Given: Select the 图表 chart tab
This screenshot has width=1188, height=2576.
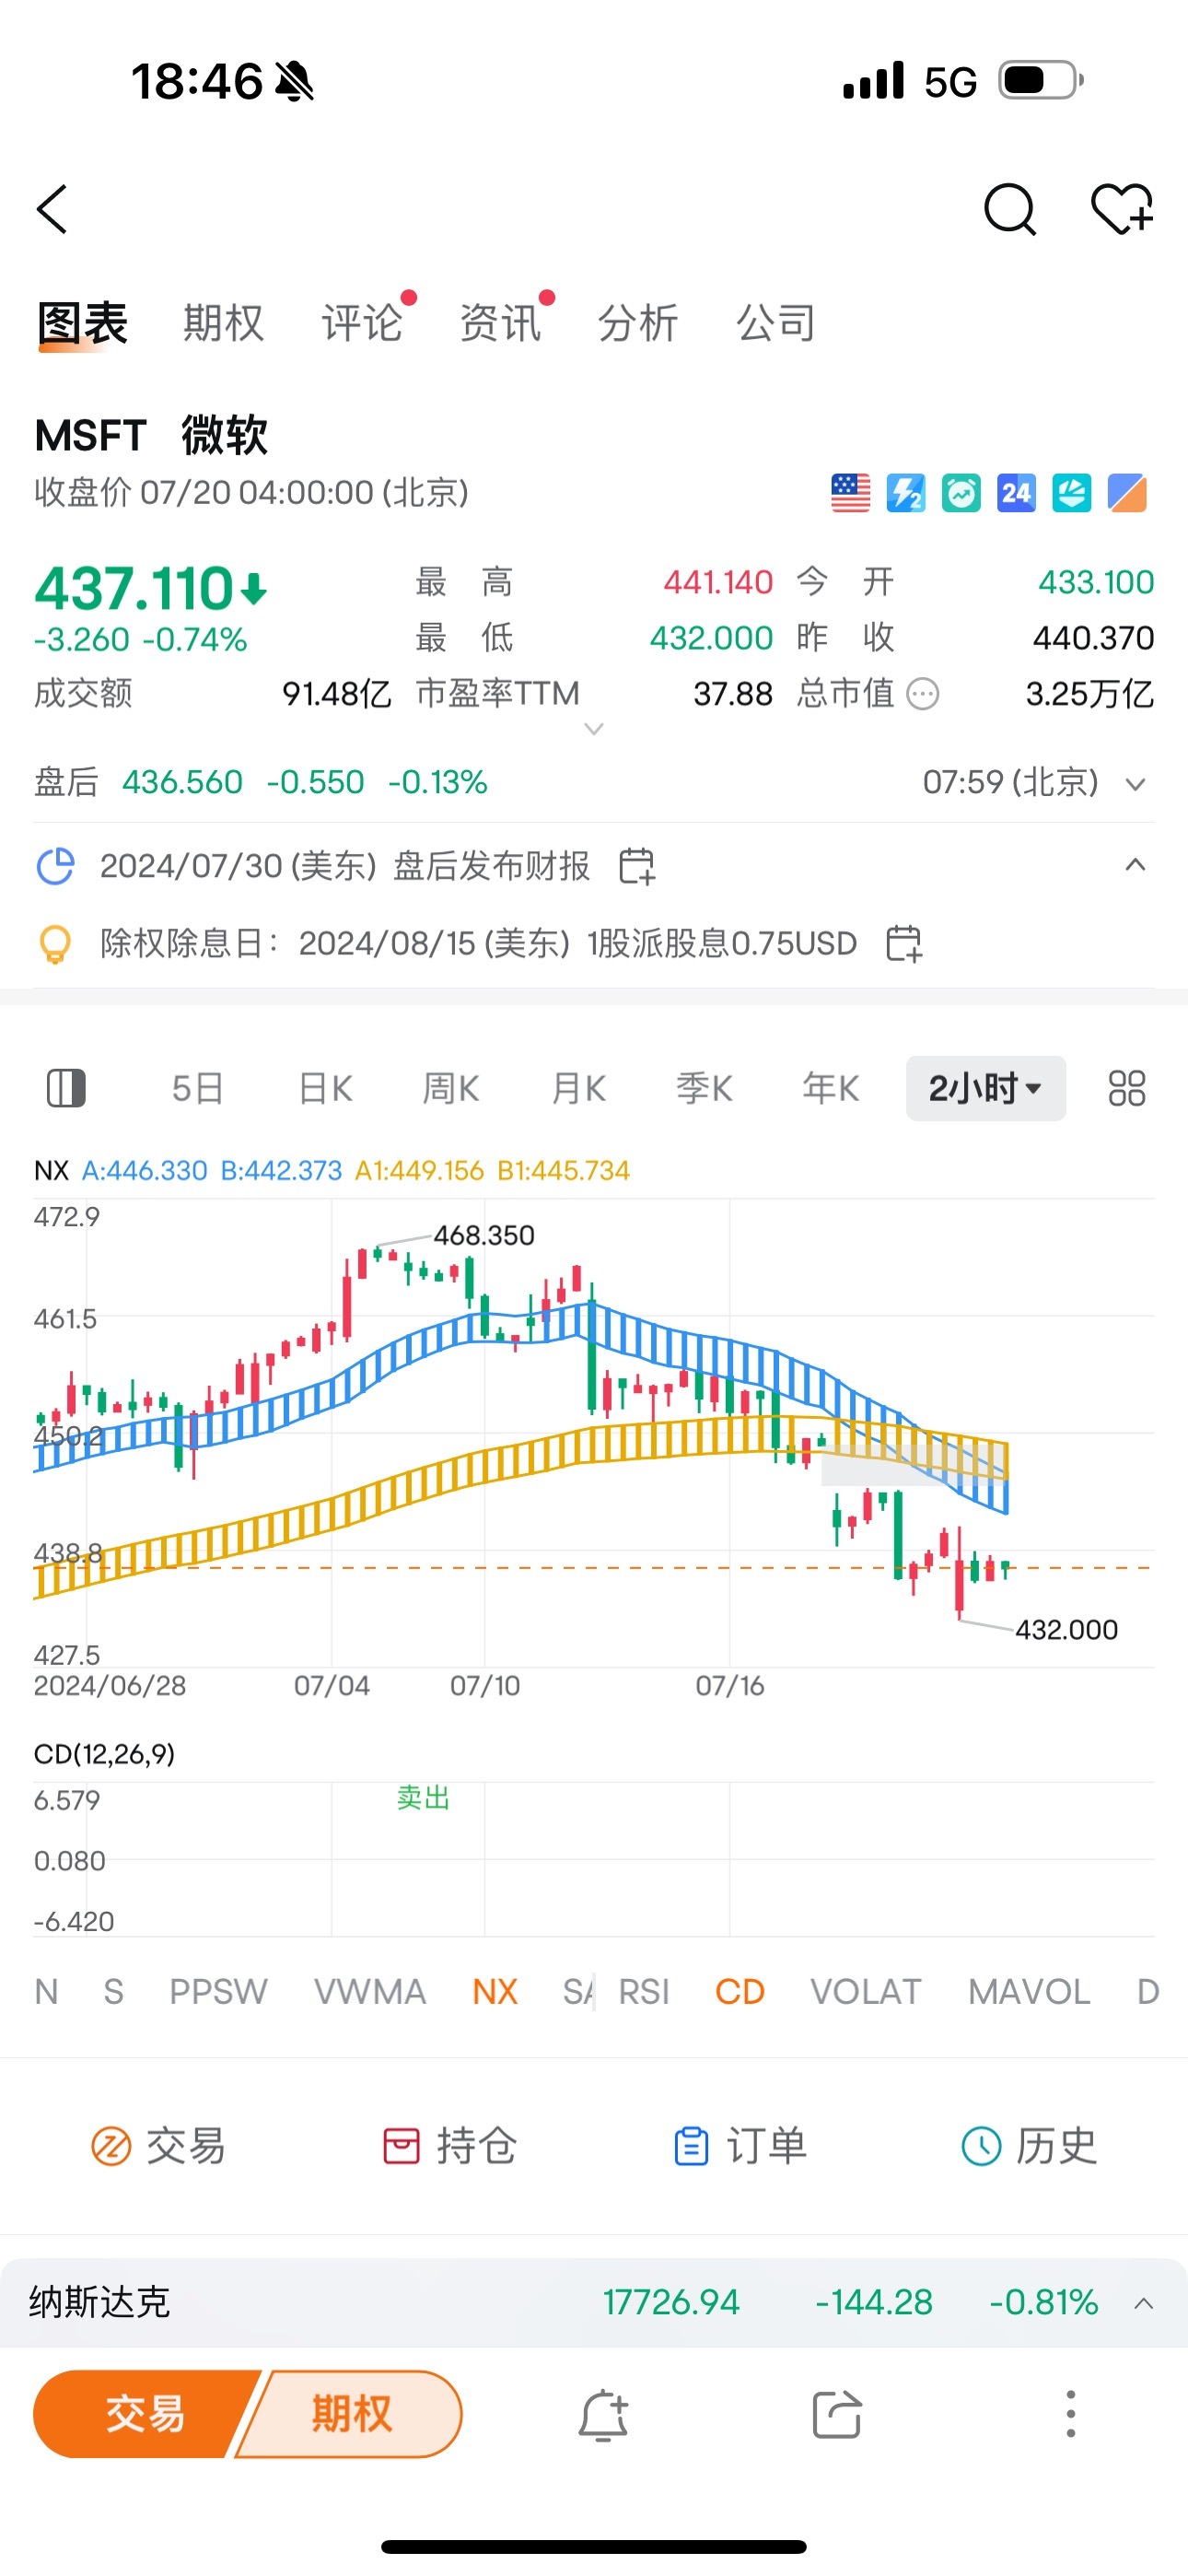Looking at the screenshot, I should point(83,323).
